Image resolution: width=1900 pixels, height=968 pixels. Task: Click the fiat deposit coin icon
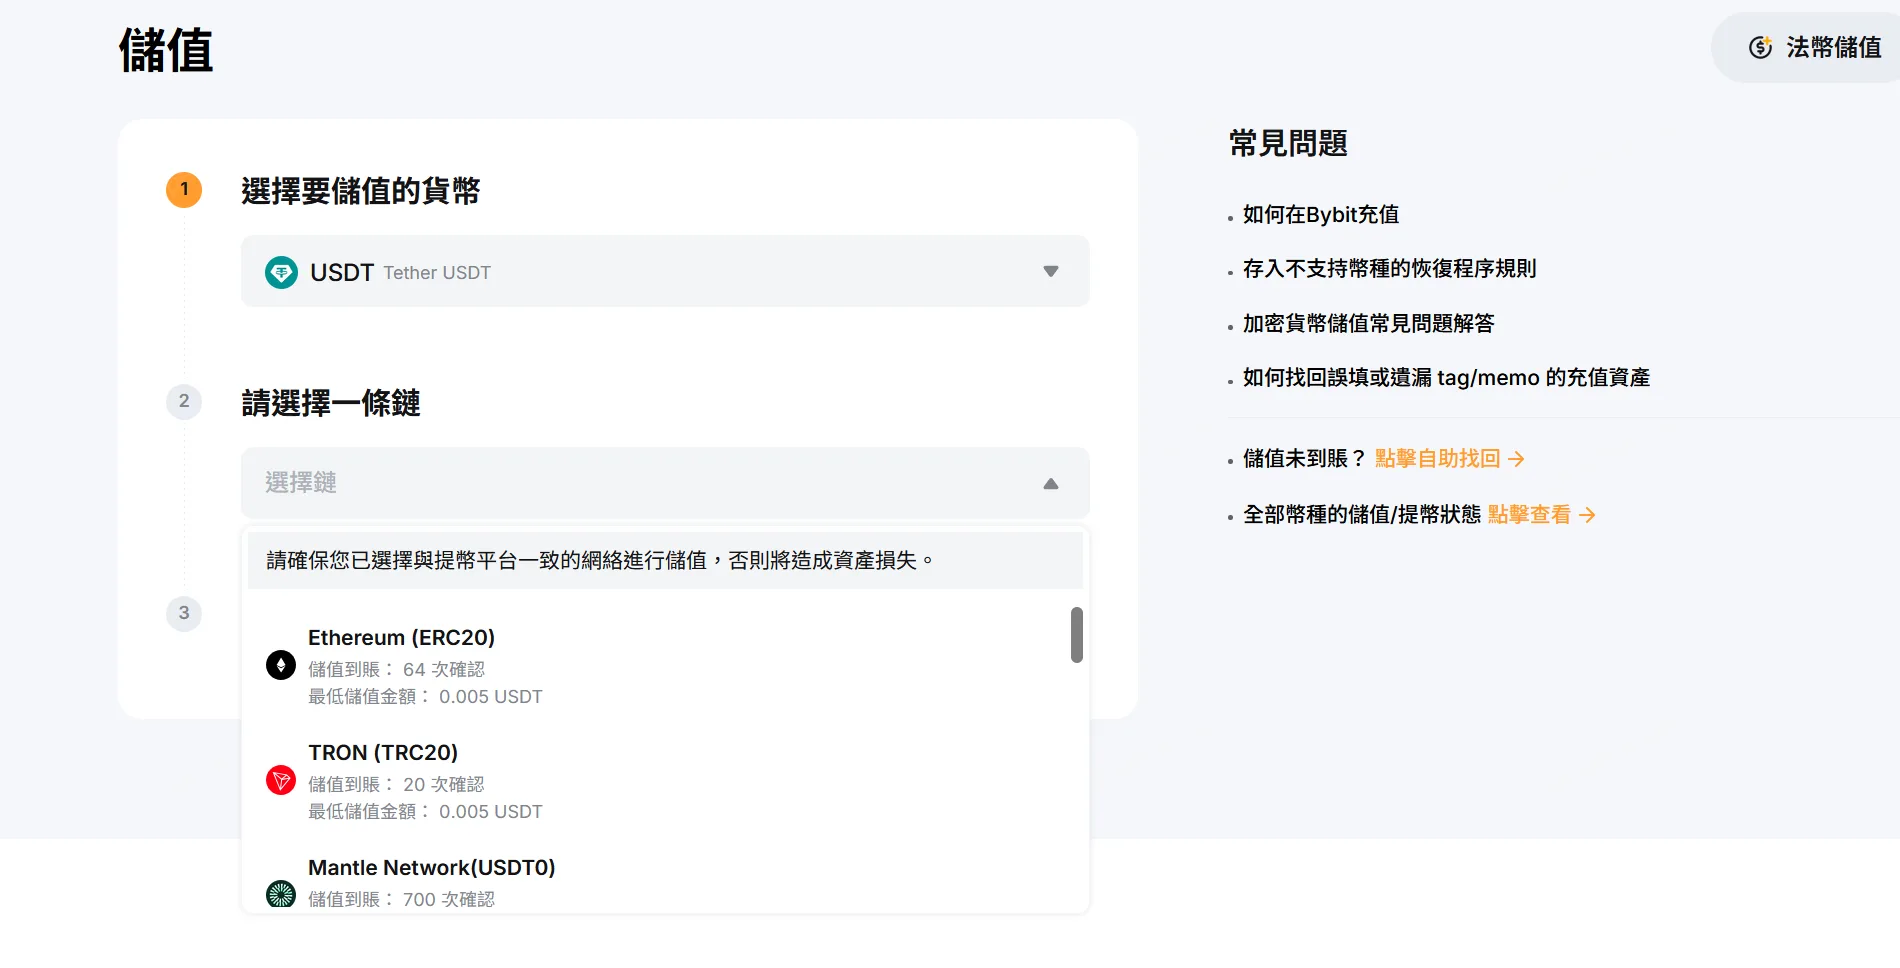point(1760,47)
